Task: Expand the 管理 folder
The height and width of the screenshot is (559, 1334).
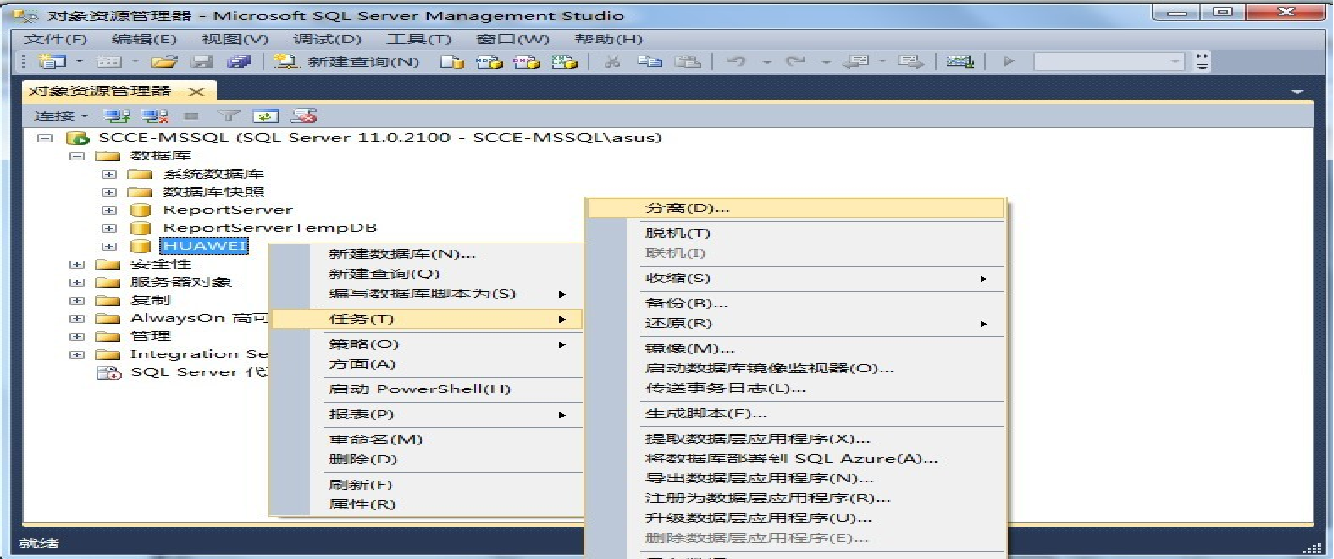Action: pyautogui.click(x=76, y=336)
